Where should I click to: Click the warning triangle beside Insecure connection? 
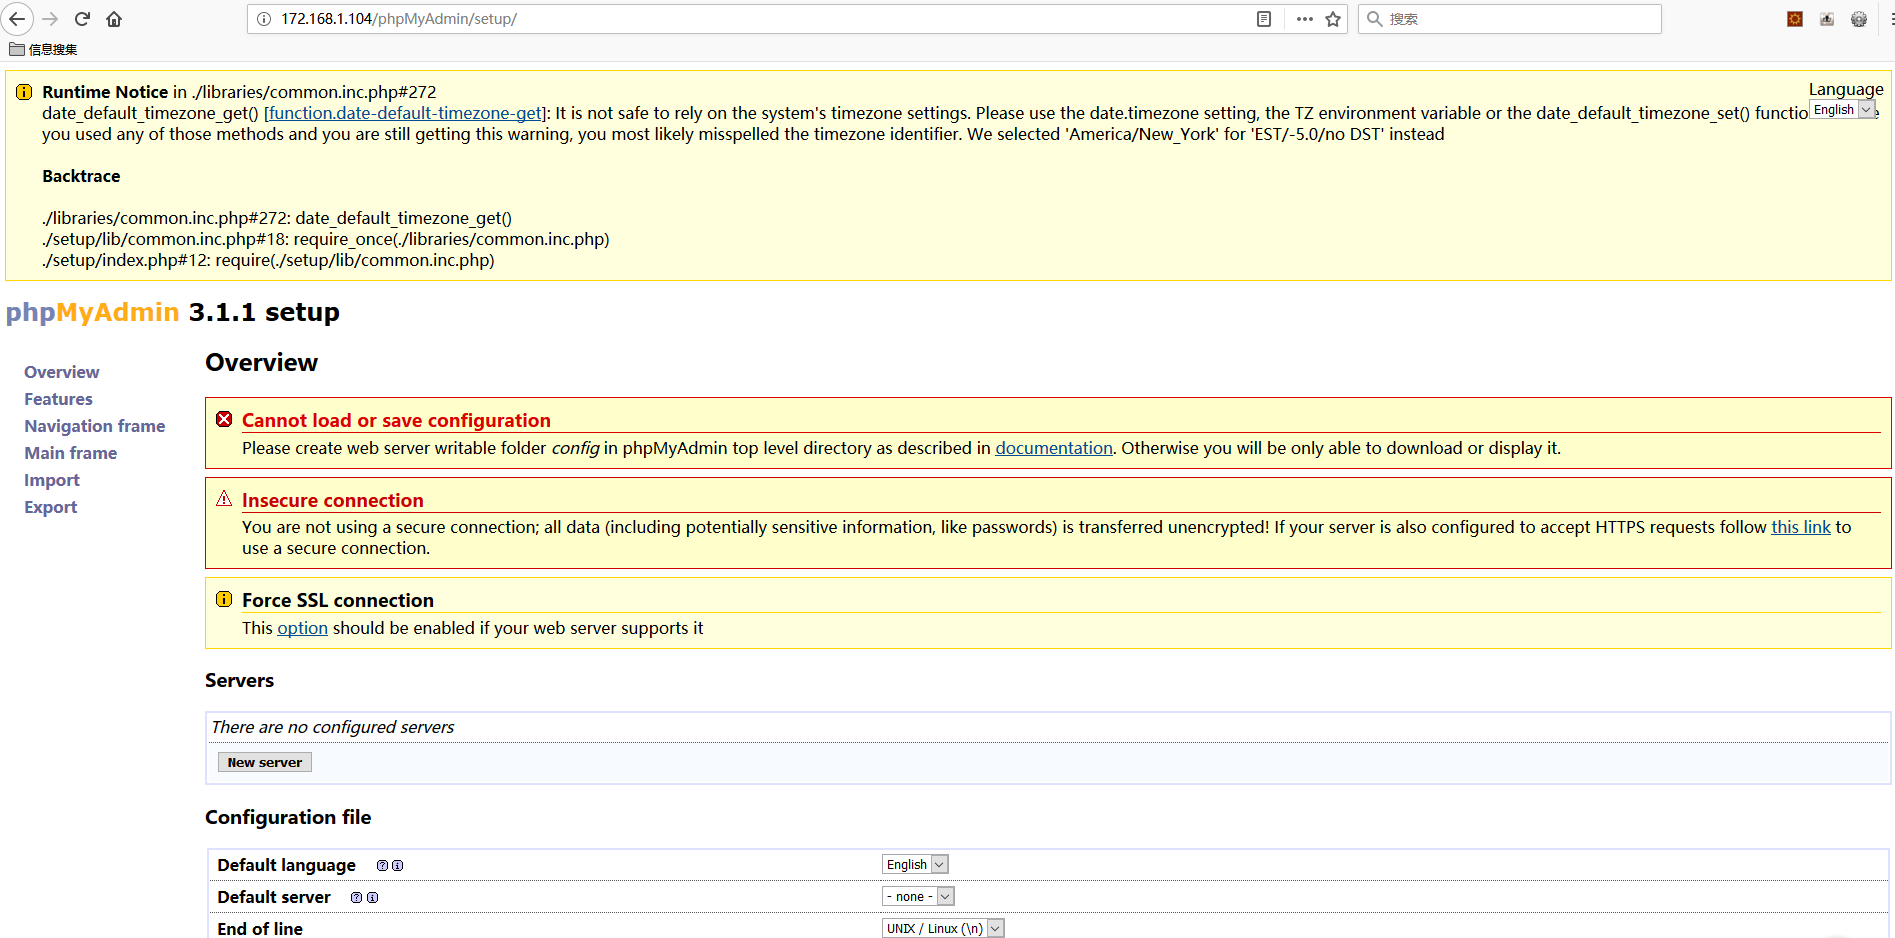[224, 498]
